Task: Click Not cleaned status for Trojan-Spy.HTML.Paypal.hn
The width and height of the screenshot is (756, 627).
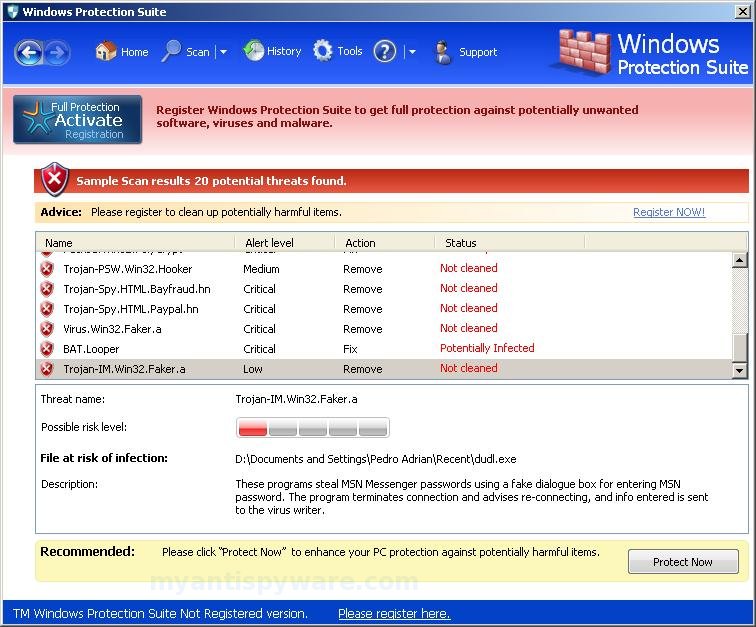Action: click(x=469, y=308)
